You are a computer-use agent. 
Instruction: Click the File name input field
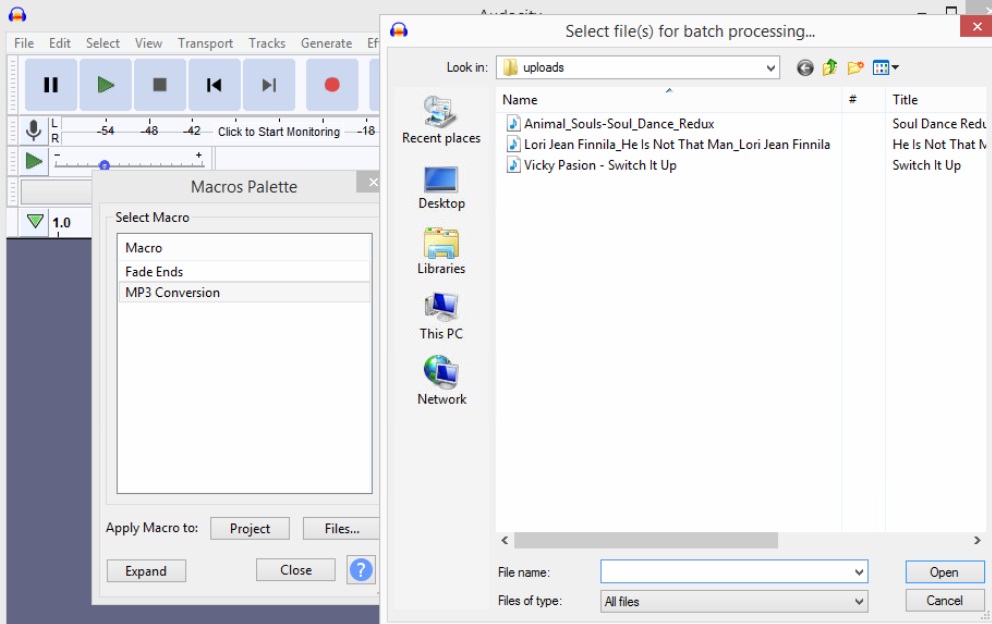(x=726, y=571)
